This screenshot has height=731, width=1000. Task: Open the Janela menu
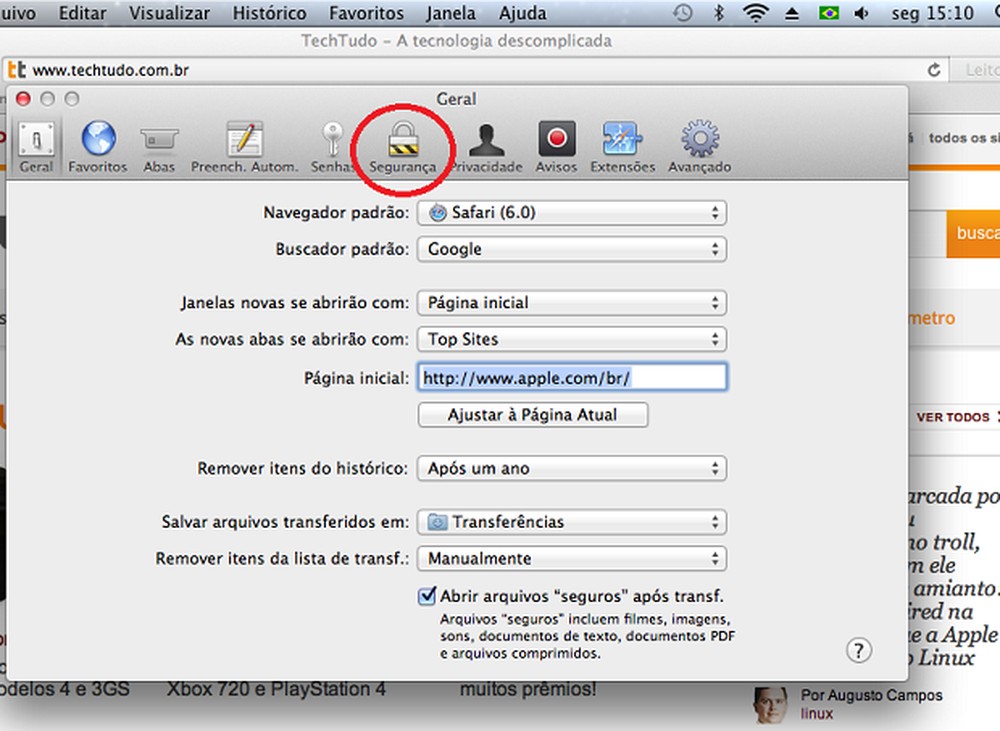click(x=451, y=13)
